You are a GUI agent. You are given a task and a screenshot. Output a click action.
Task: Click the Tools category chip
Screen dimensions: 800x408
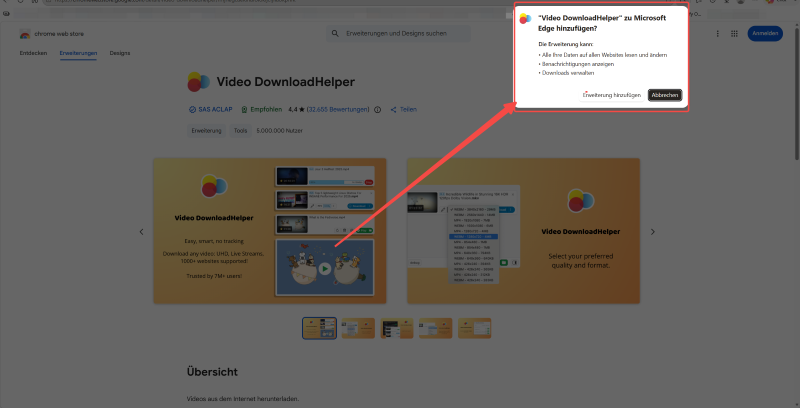[240, 131]
